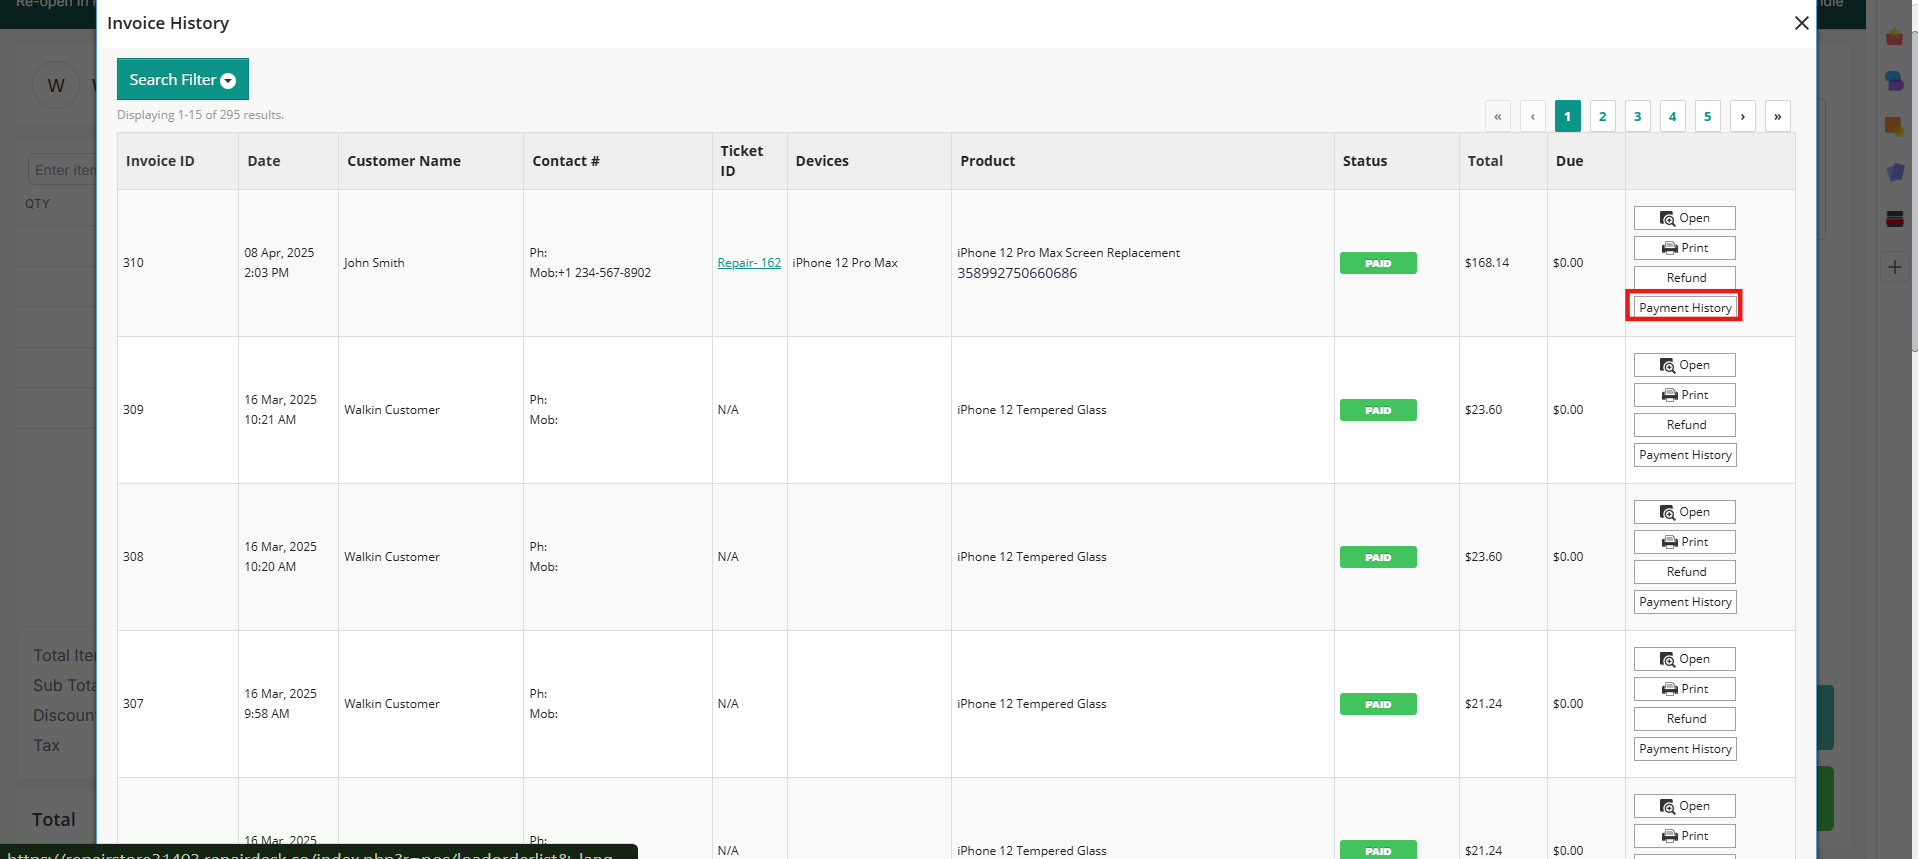
Task: Click the red gift box sidebar icon
Action: point(1894,37)
